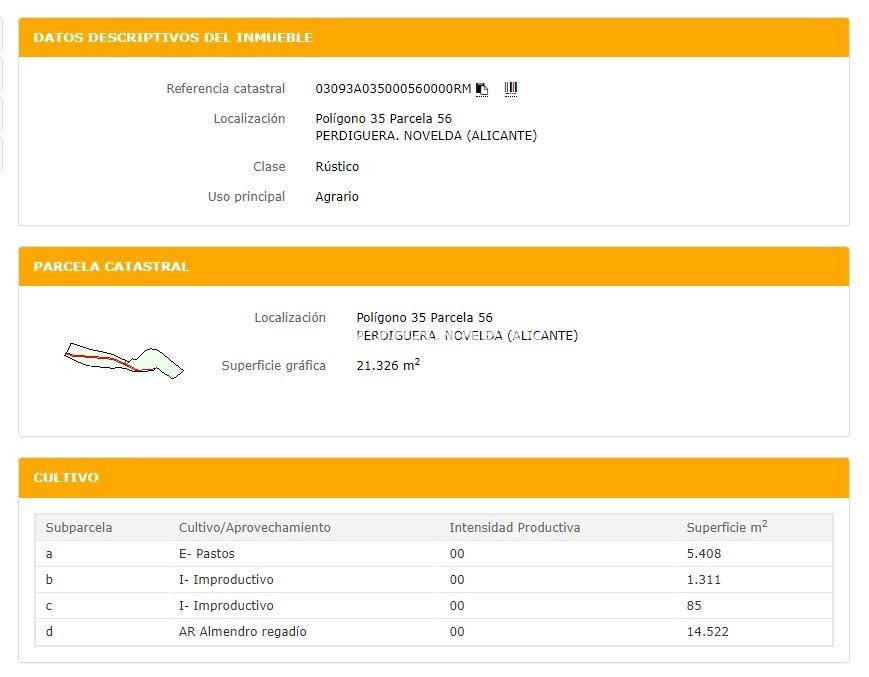Select the 'E- Pastos' crop cell
Screen dimensions: 869x677
(x=207, y=553)
